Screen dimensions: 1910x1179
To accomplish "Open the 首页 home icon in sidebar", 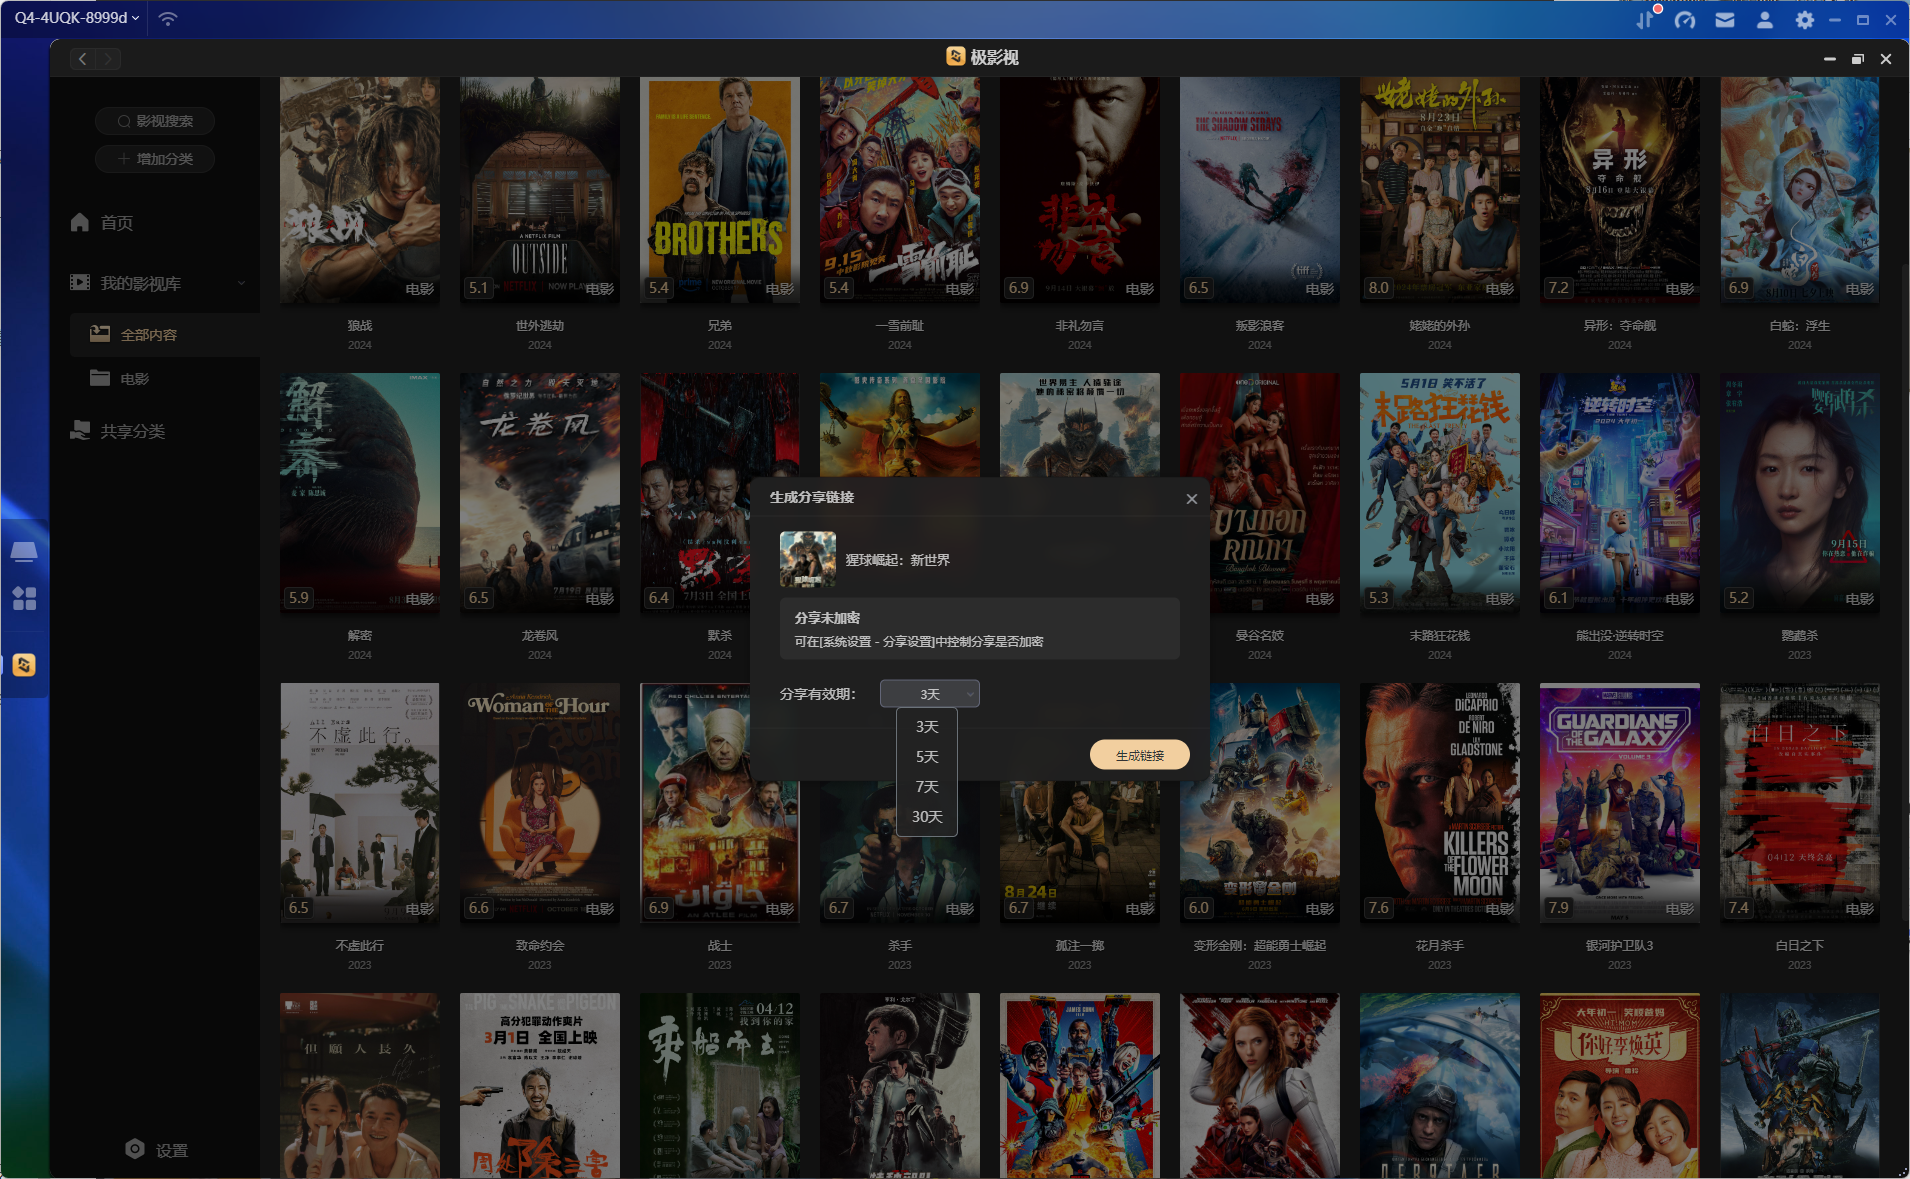I will pyautogui.click(x=80, y=222).
